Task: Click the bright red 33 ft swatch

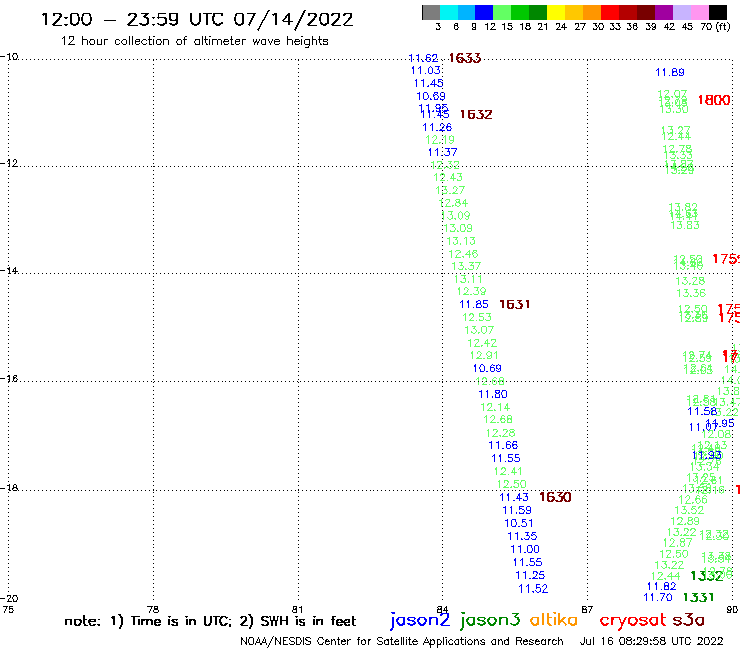Action: point(609,12)
